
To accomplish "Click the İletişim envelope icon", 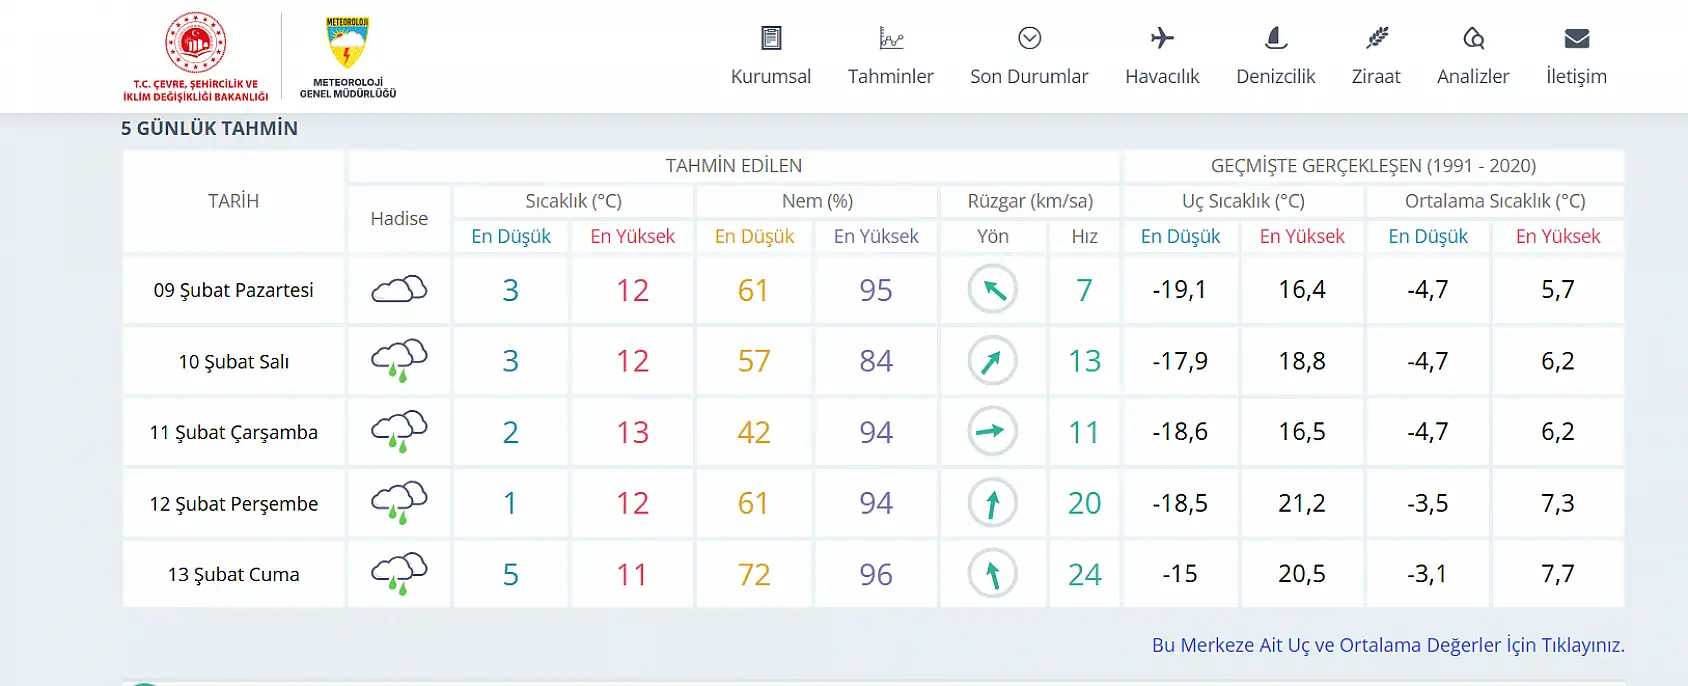I will [1577, 39].
